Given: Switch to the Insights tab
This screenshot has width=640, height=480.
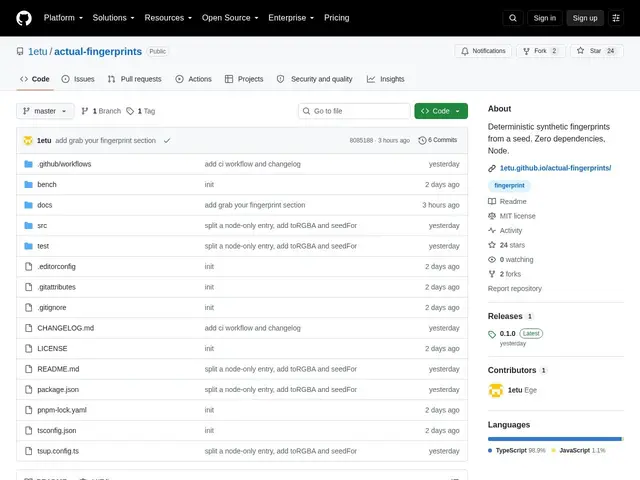Looking at the screenshot, I should [385, 79].
